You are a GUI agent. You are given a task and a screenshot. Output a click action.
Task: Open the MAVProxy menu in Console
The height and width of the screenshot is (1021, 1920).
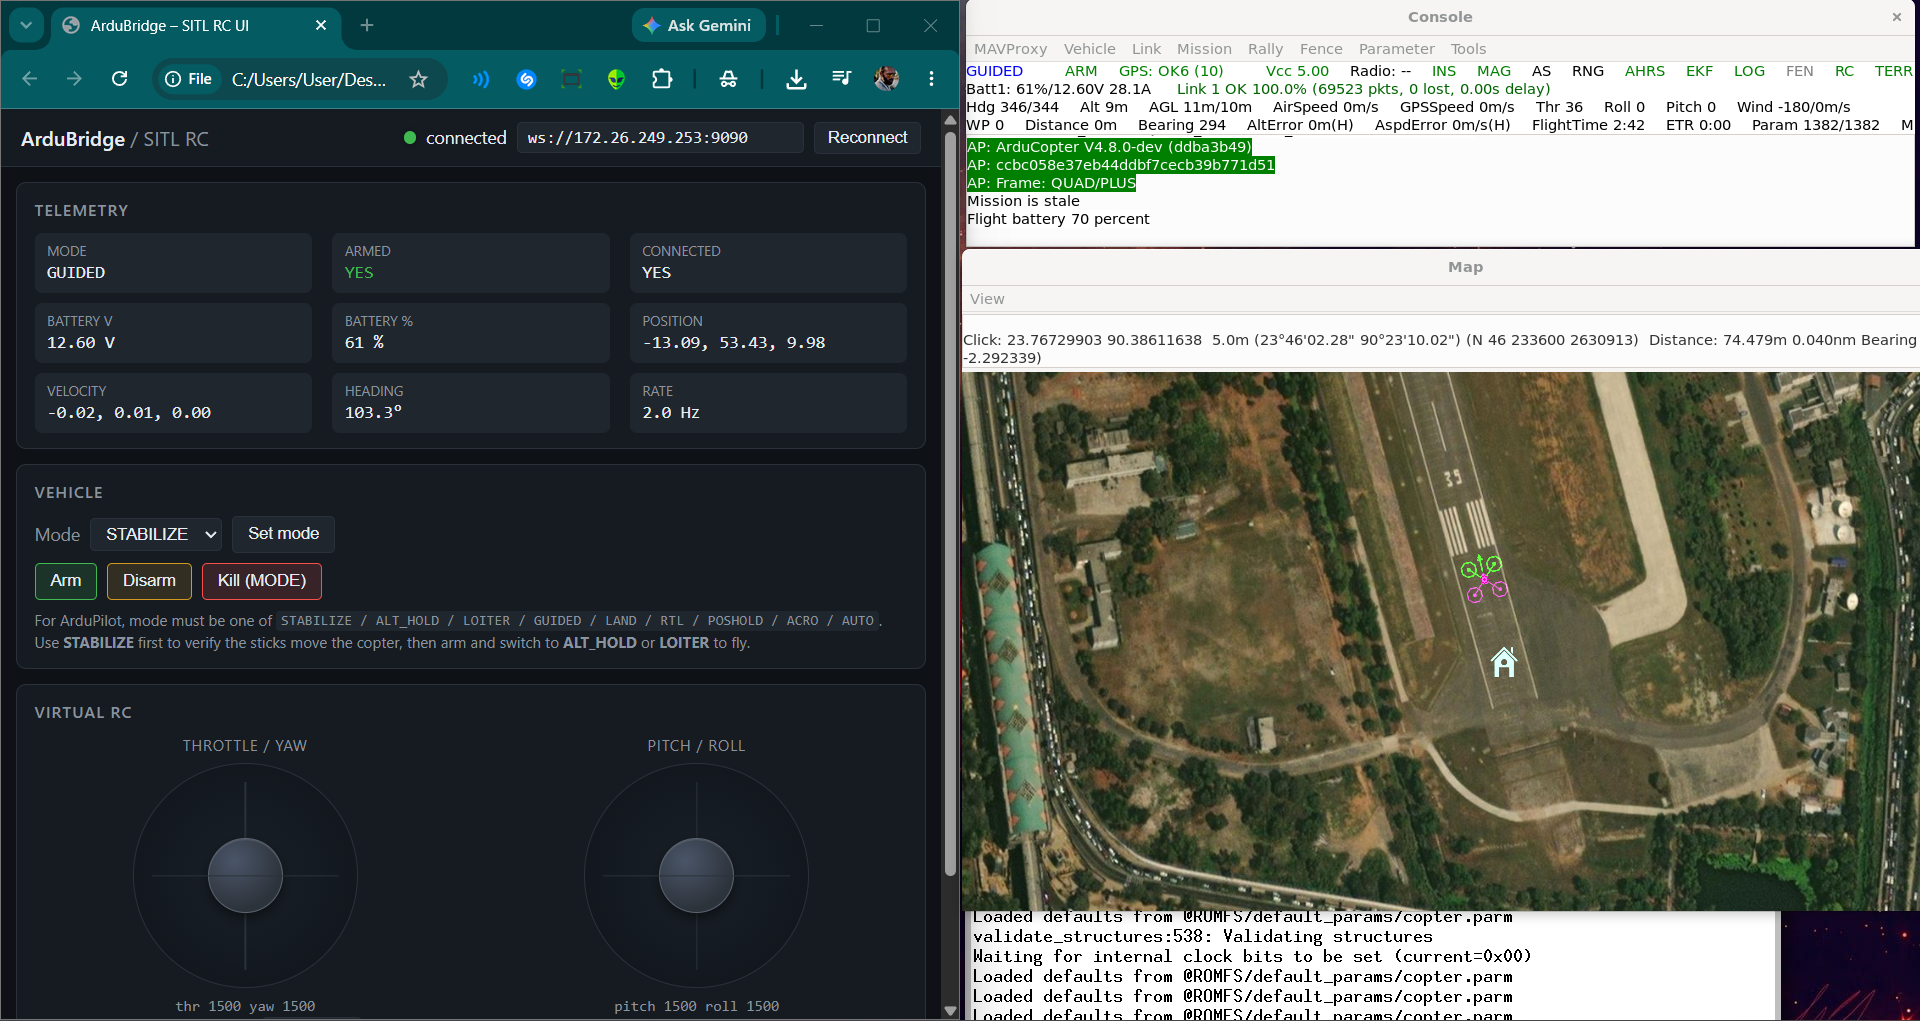pyautogui.click(x=1010, y=49)
